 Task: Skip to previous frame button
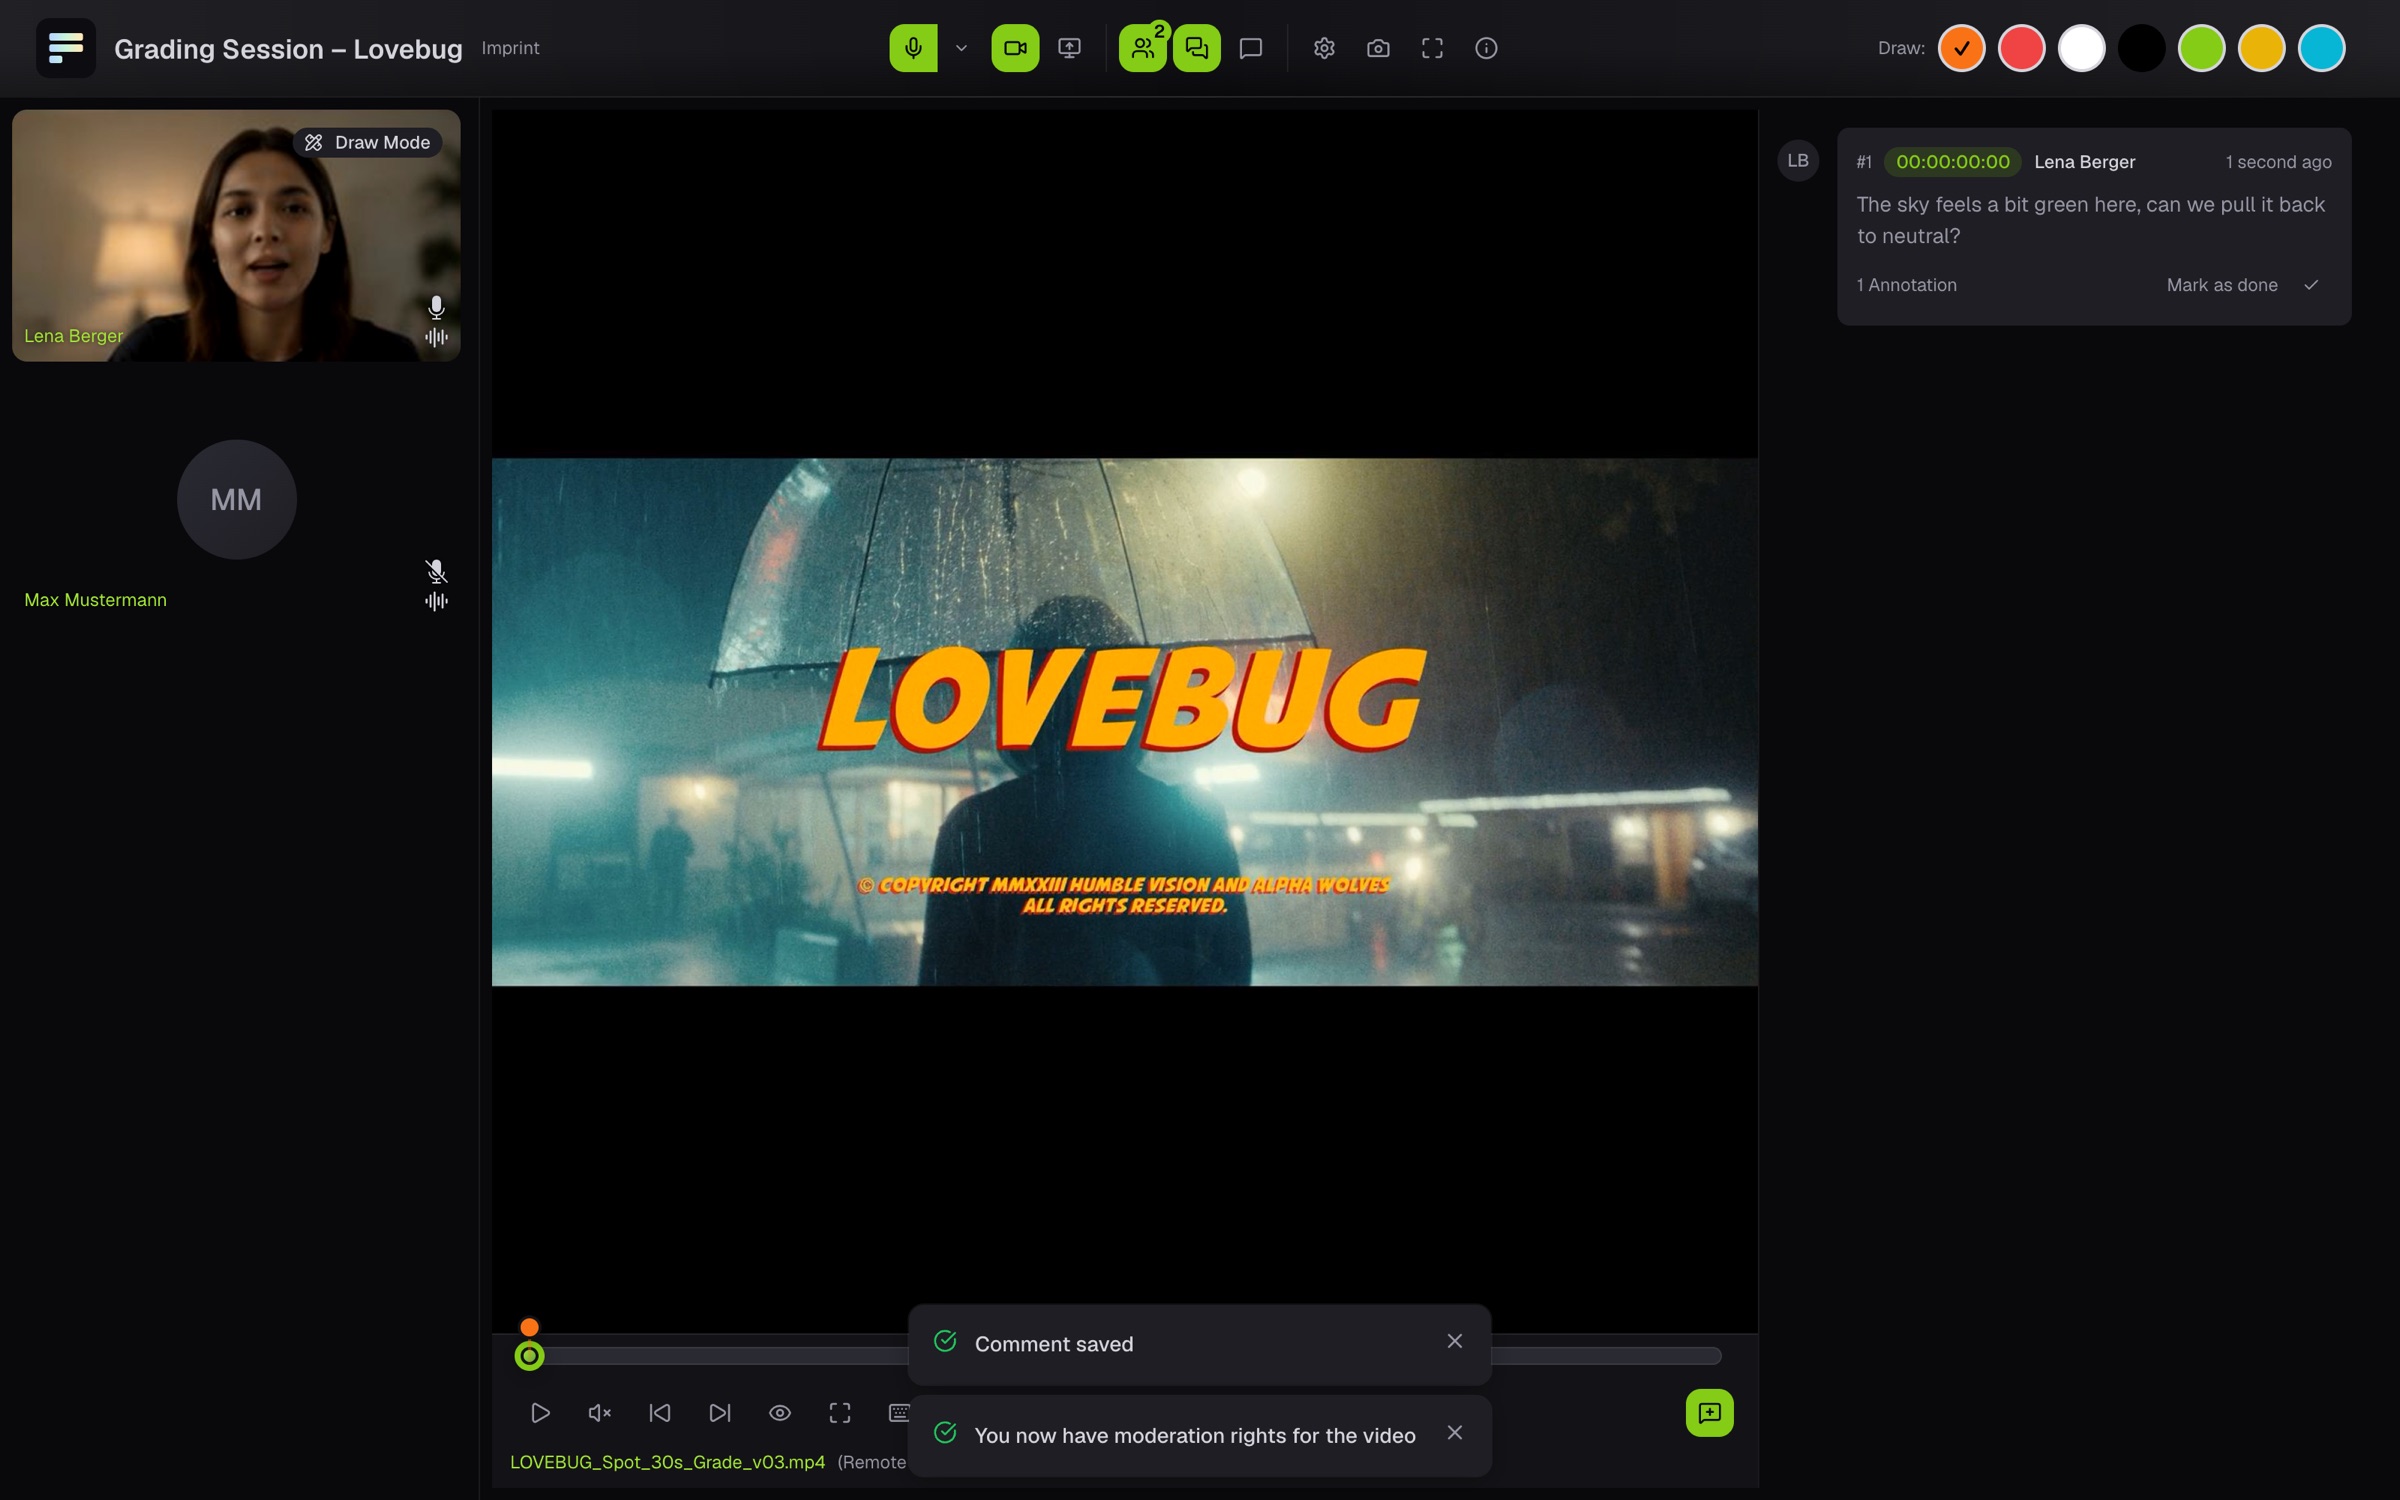[660, 1413]
